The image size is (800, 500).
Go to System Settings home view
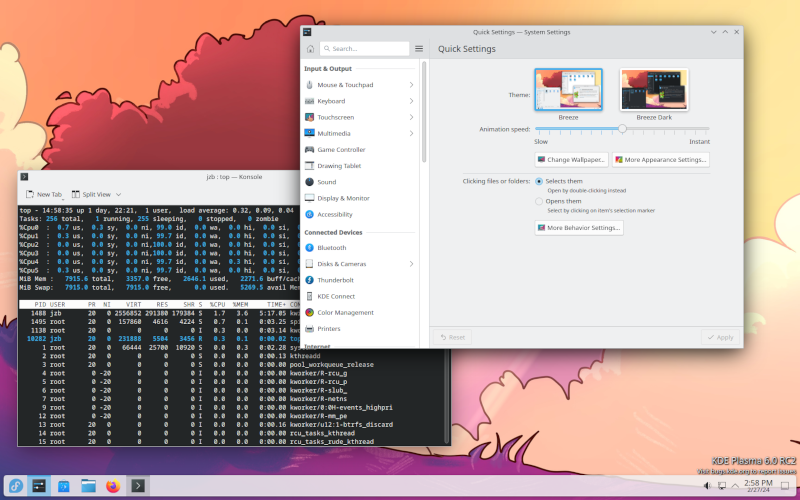click(310, 48)
